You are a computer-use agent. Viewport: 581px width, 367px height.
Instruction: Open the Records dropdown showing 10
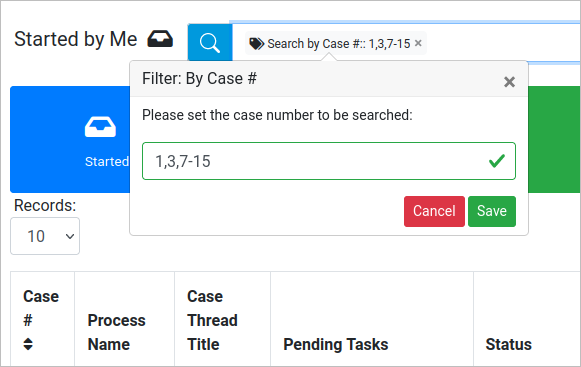coord(45,236)
